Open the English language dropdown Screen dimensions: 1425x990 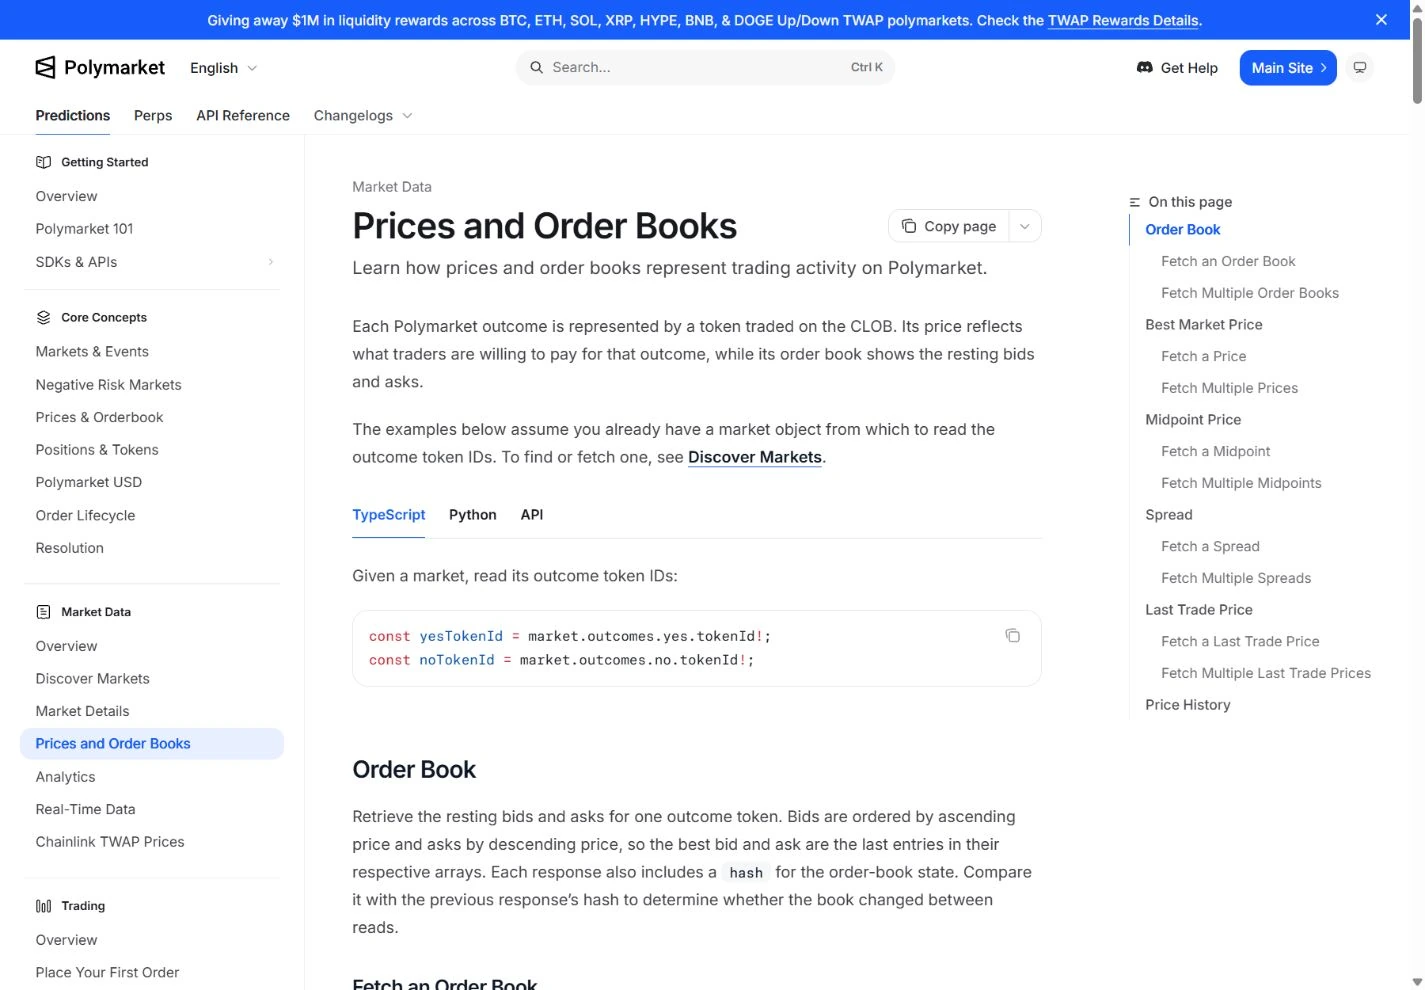tap(224, 68)
